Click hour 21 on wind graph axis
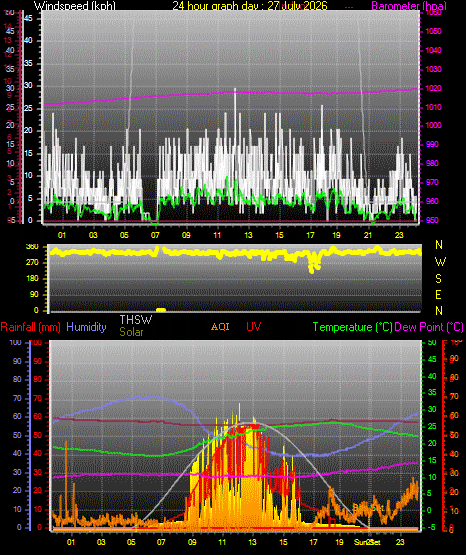The height and width of the screenshot is (555, 466). 368,235
